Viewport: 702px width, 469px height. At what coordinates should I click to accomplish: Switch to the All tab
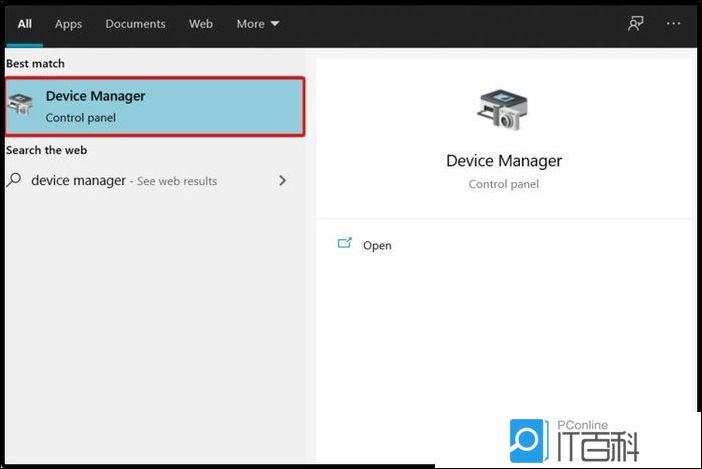[x=24, y=24]
